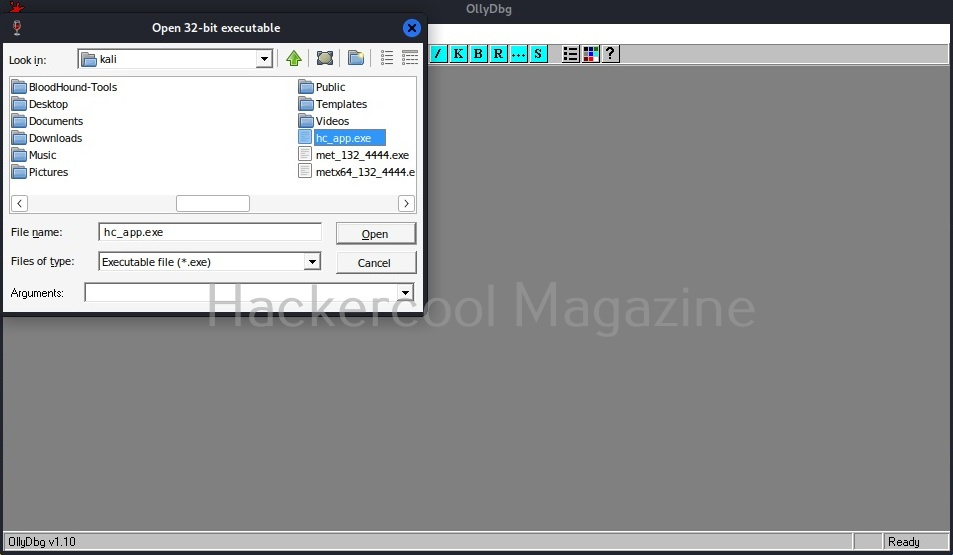
Task: Click the red icon at top-left of OllyDbg window
Action: [x=16, y=7]
